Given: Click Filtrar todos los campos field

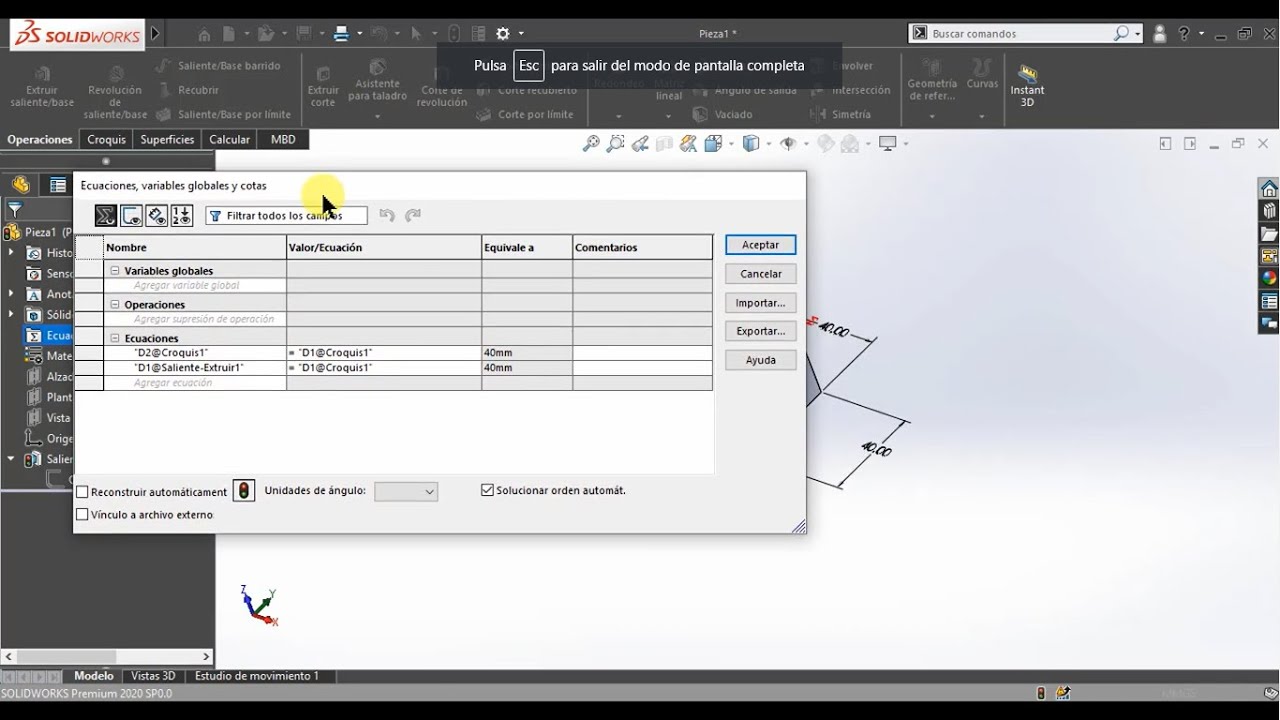Looking at the screenshot, I should click(x=286, y=216).
